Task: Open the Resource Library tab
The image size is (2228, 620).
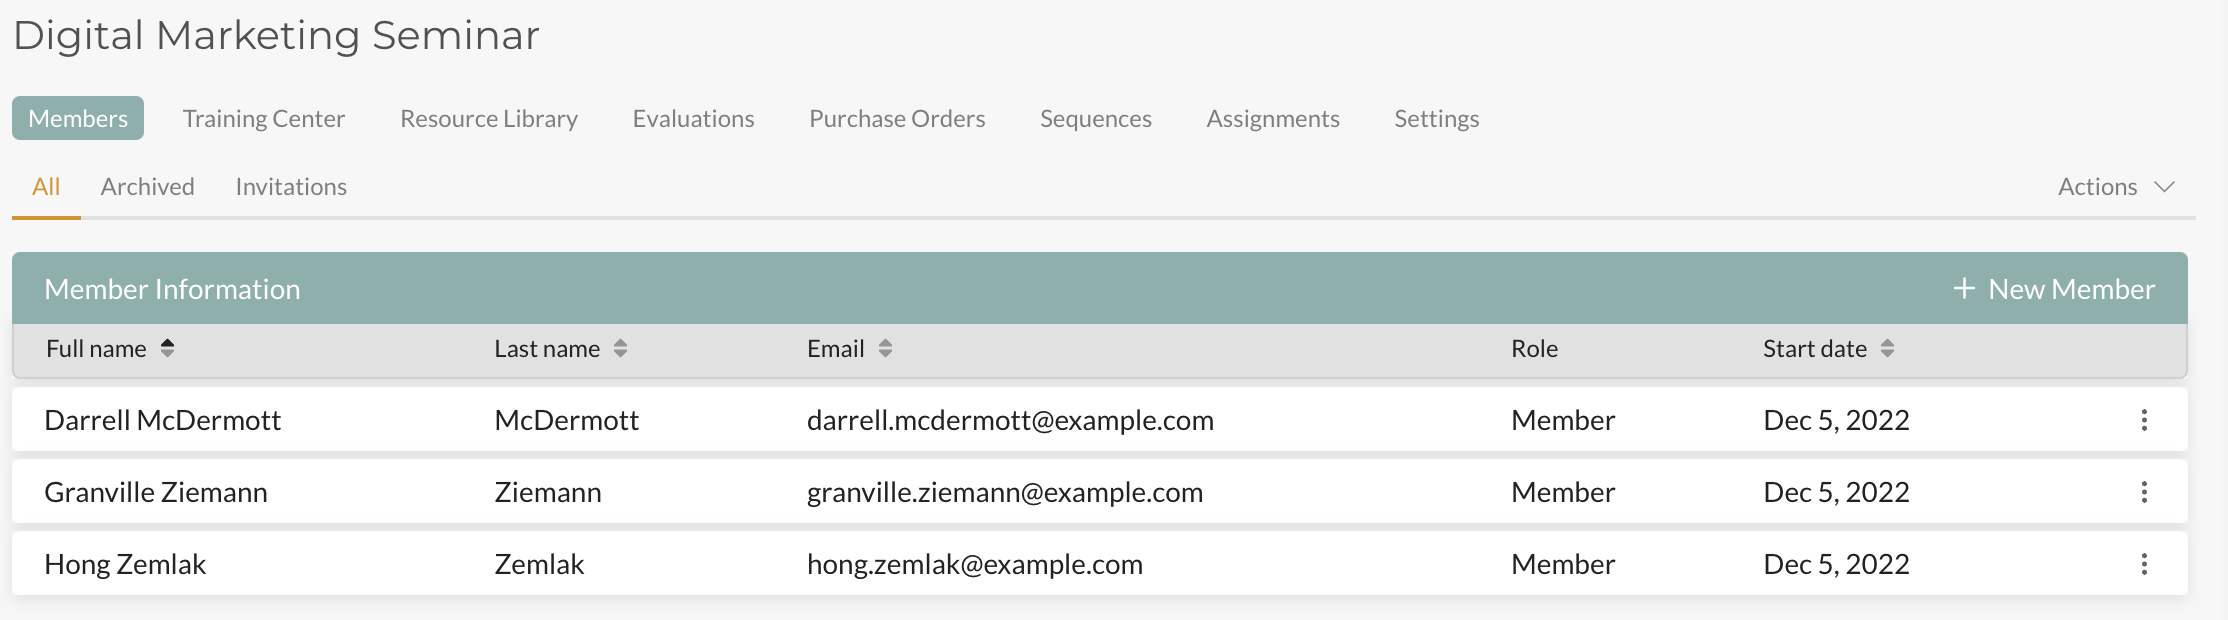Action: click(x=489, y=119)
